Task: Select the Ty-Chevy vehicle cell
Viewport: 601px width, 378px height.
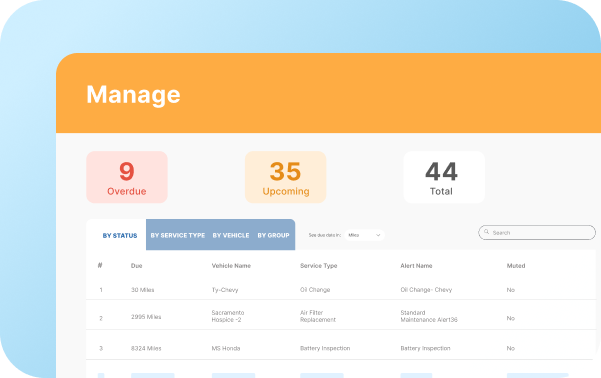Action: click(225, 290)
